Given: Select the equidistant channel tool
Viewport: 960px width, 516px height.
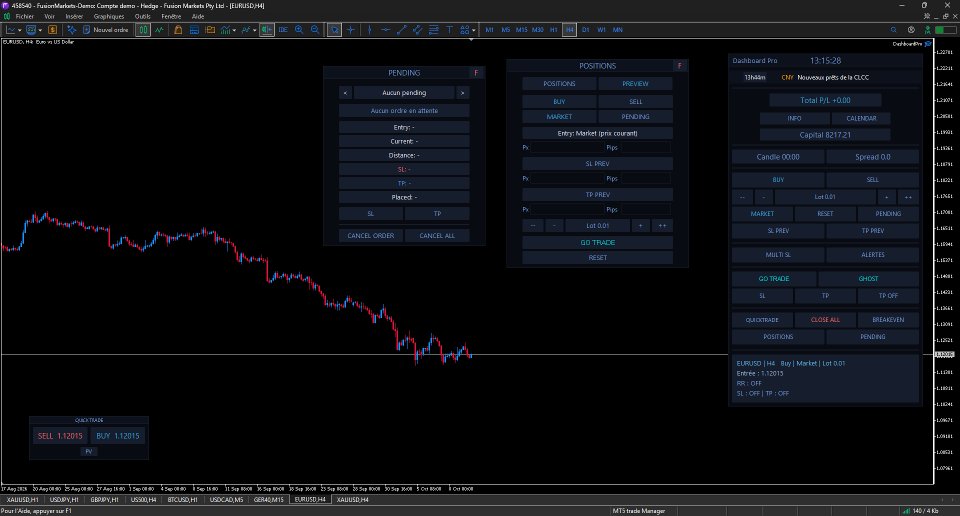Looking at the screenshot, I should pos(418,29).
